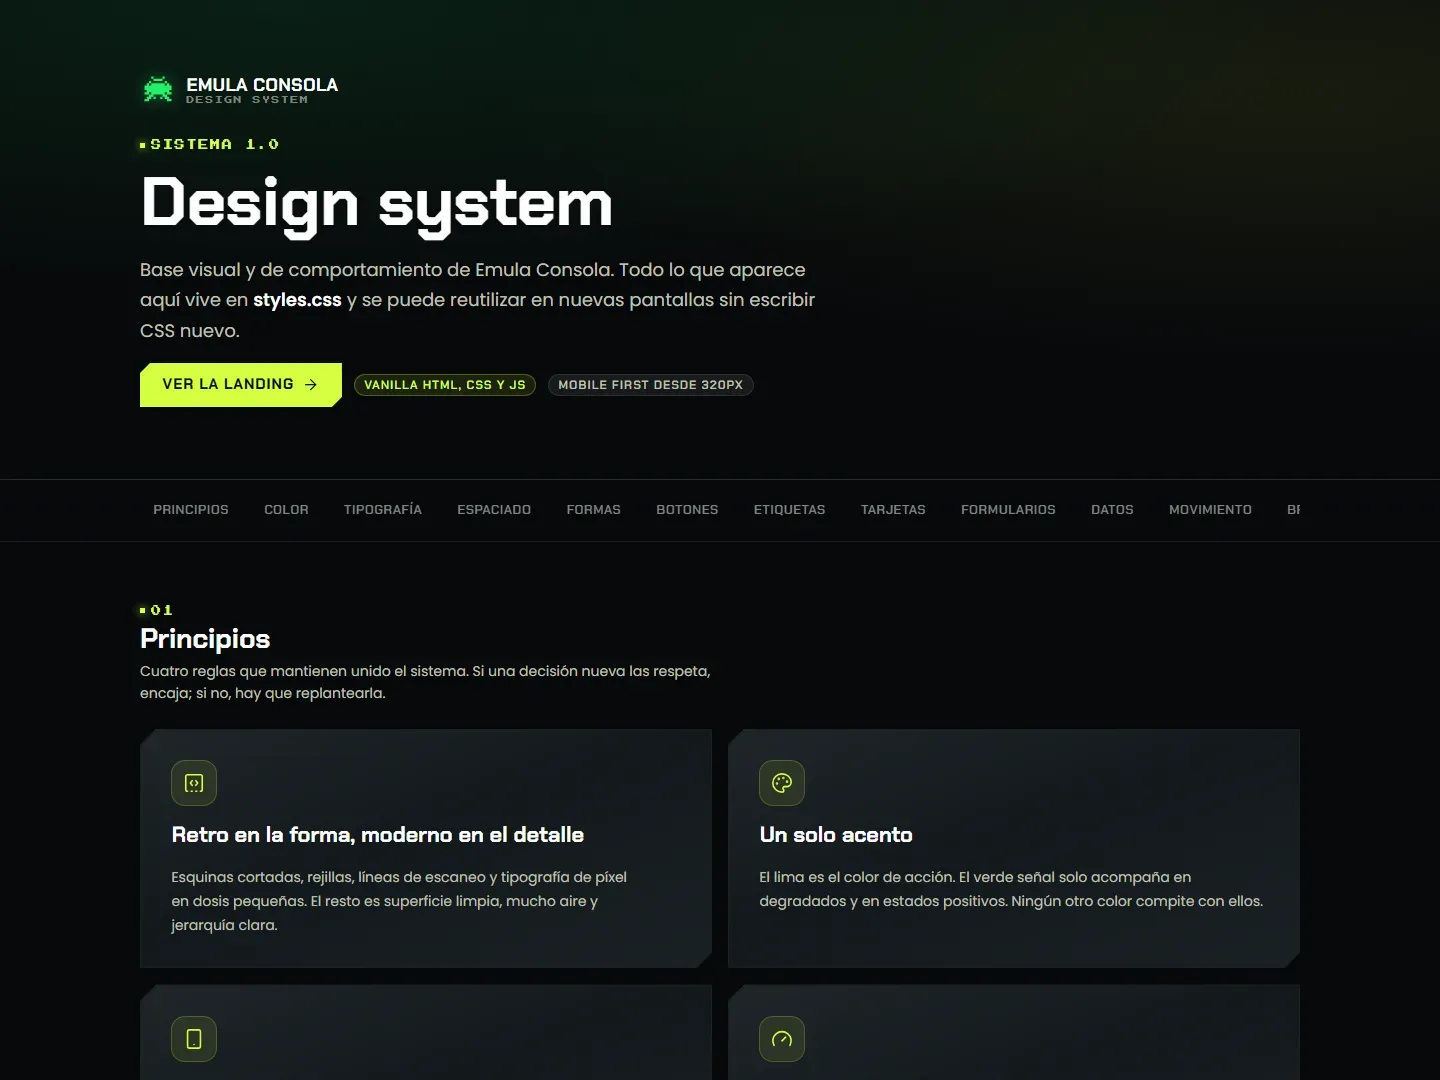Navigate to the Etiquetas section
The width and height of the screenshot is (1440, 1080).
point(790,510)
